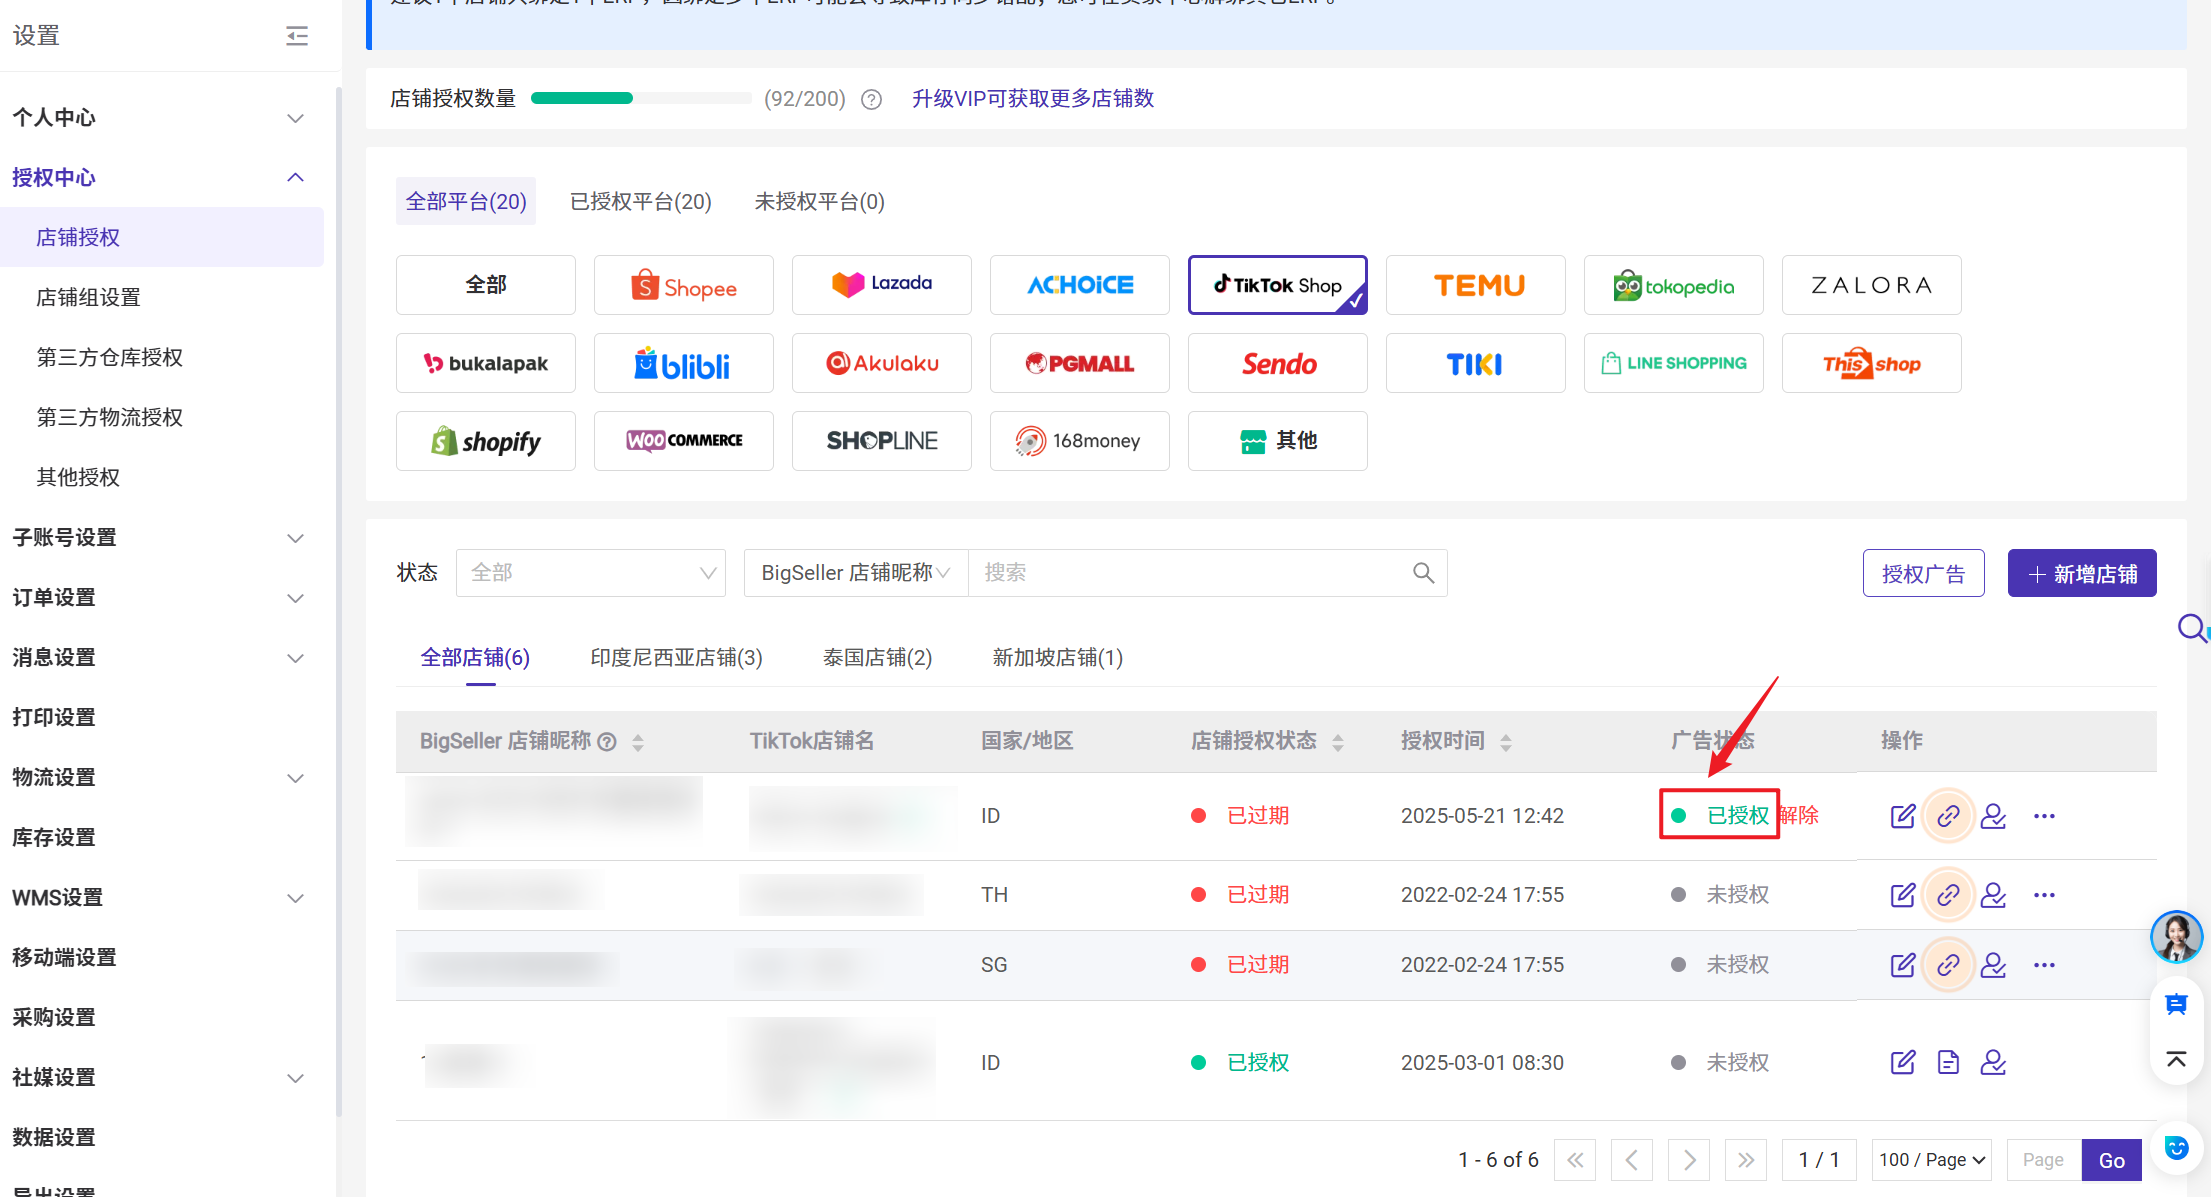Click user icon in the 2025-03-01 row
Viewport: 2211px width, 1197px height.
point(1993,1062)
